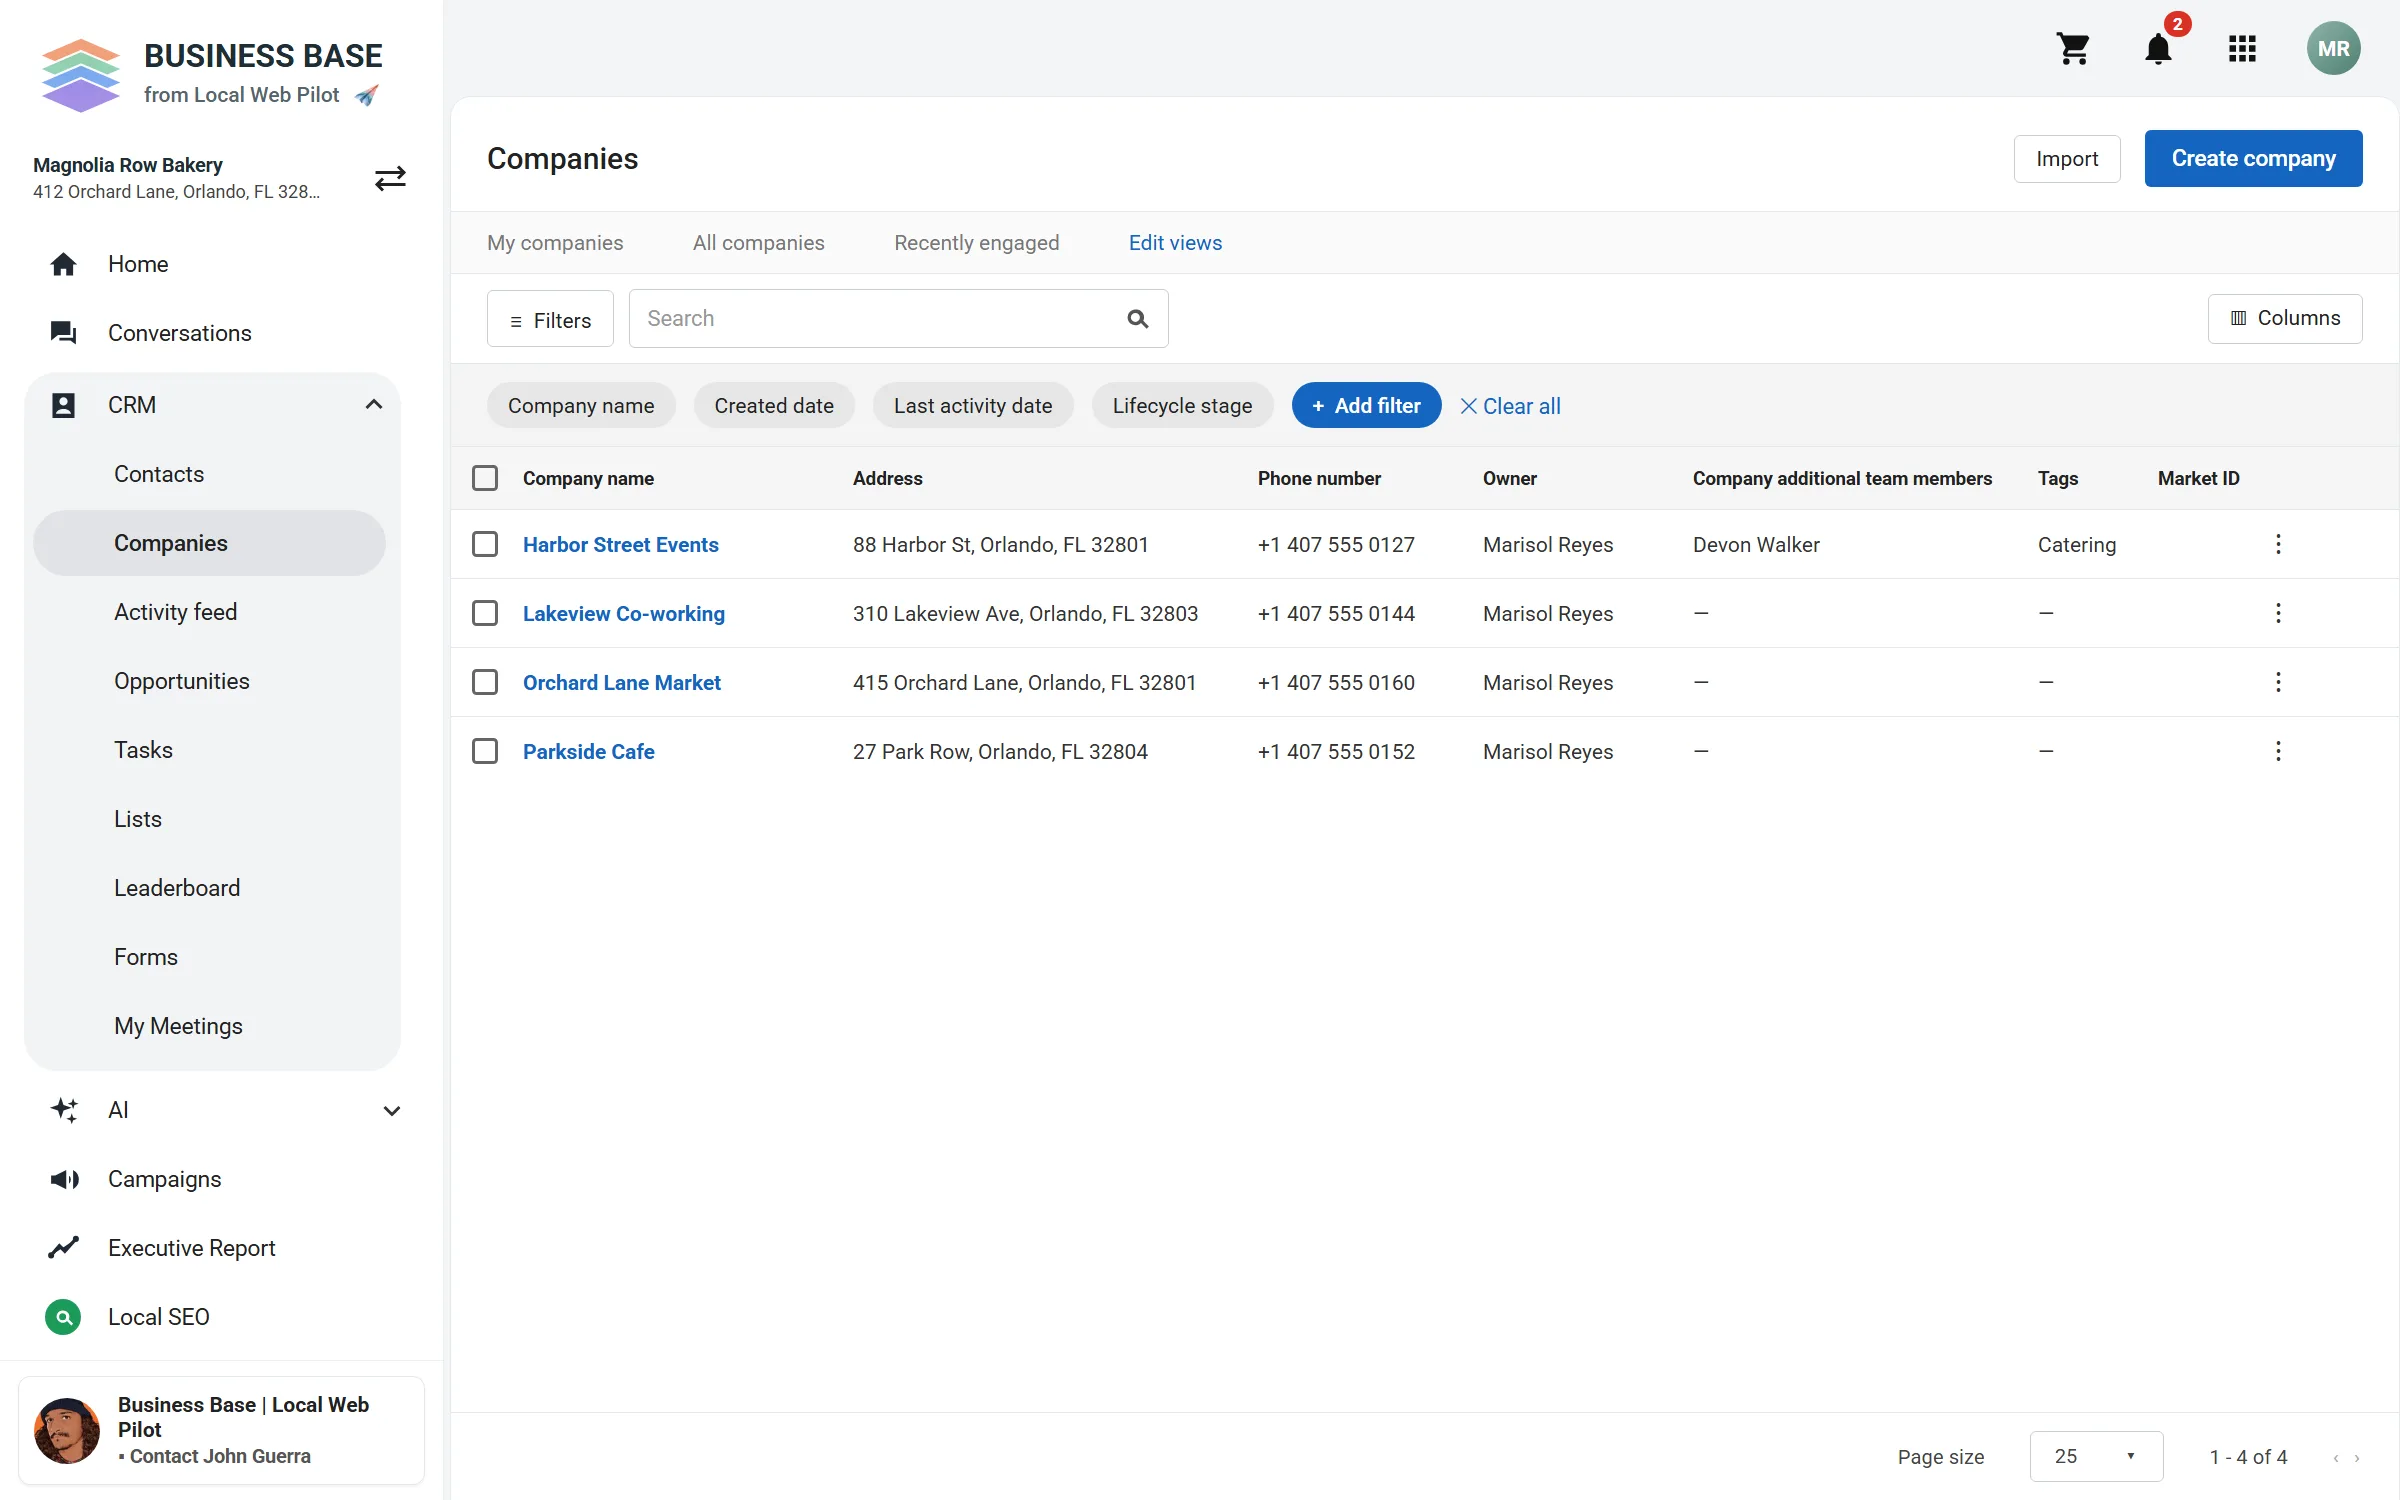Click the Conversations chat icon
Viewport: 2400px width, 1500px height.
(63, 333)
